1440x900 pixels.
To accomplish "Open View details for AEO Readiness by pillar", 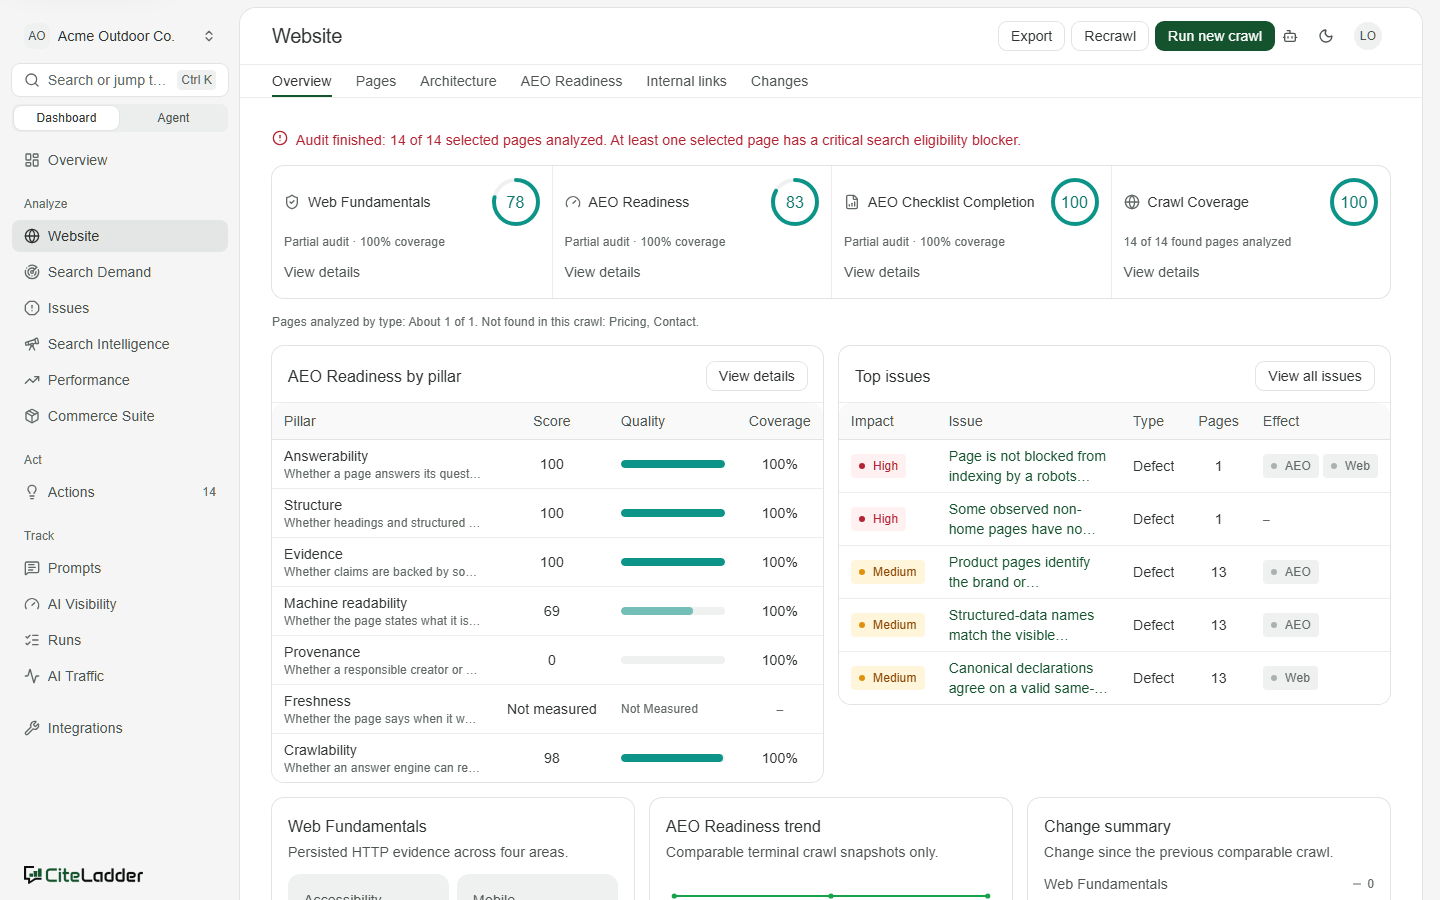I will click(757, 376).
